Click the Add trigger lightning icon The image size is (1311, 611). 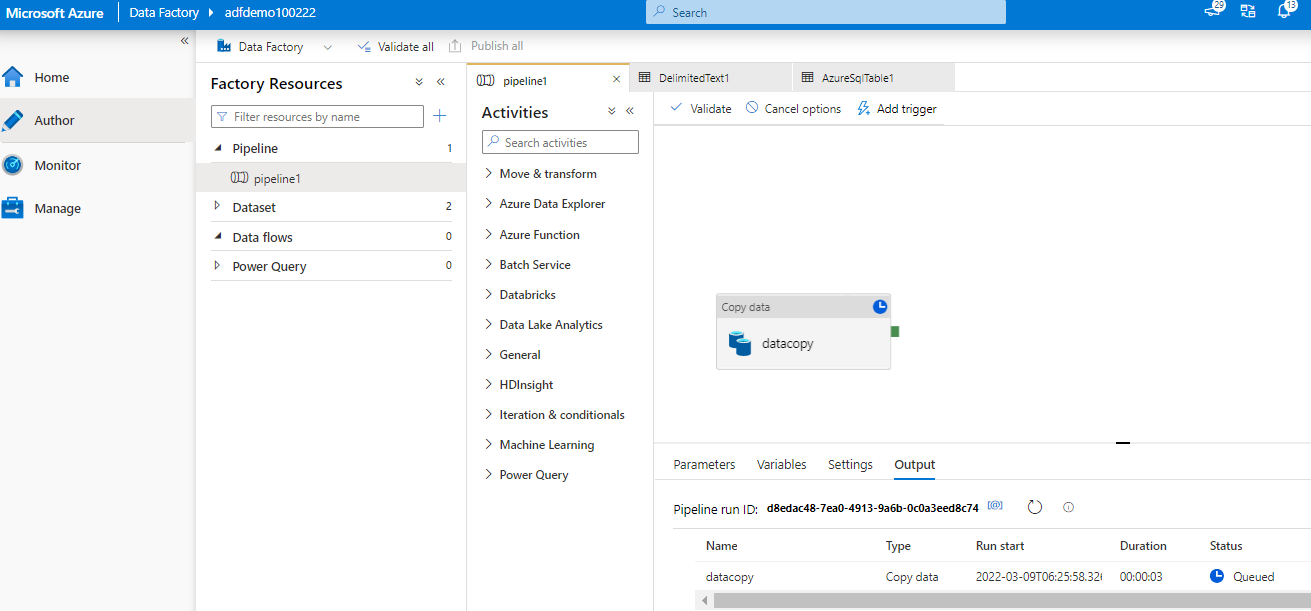(x=864, y=108)
